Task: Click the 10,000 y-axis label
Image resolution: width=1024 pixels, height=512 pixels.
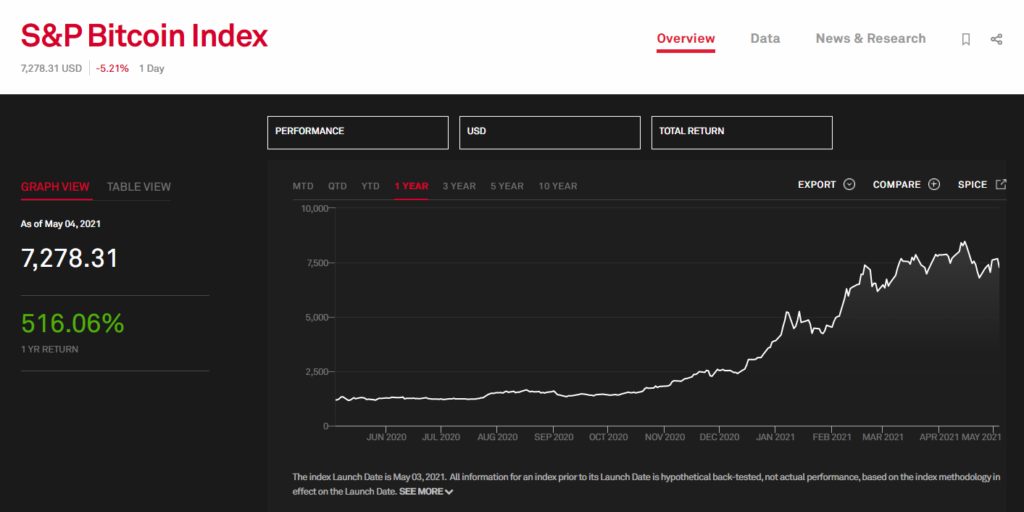Action: click(x=313, y=208)
